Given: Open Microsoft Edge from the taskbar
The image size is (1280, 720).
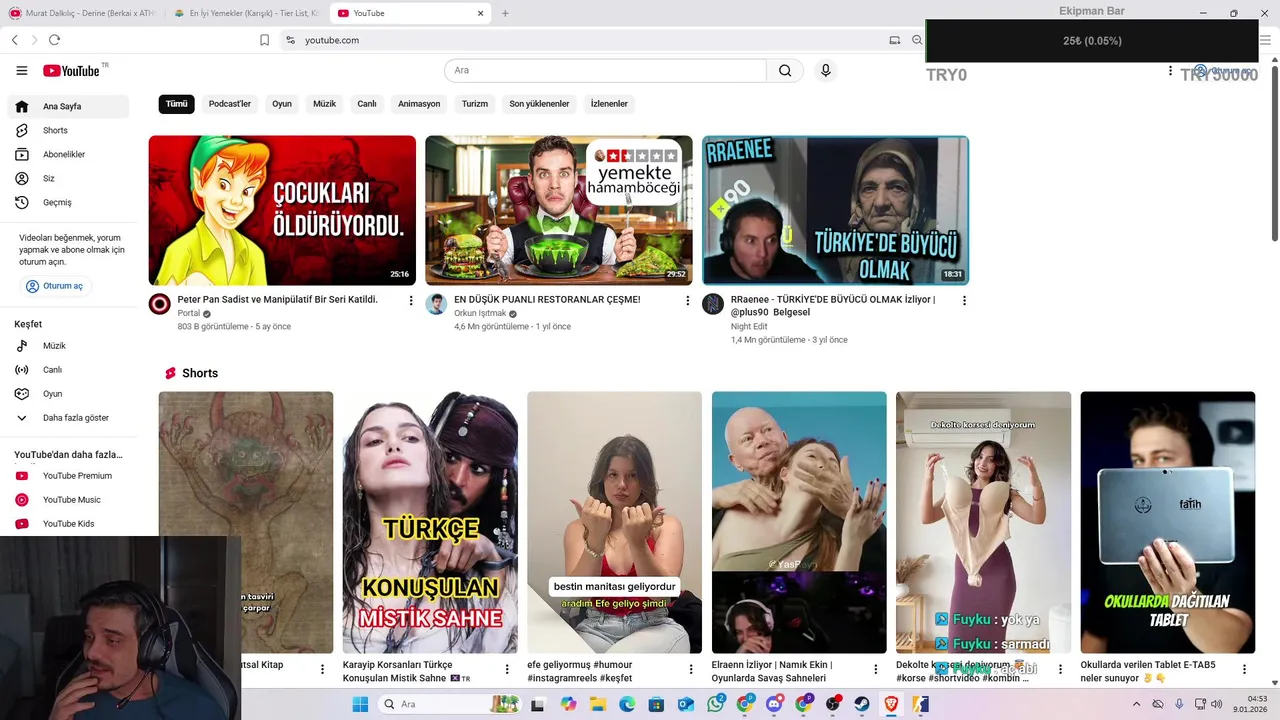Looking at the screenshot, I should coord(627,704).
